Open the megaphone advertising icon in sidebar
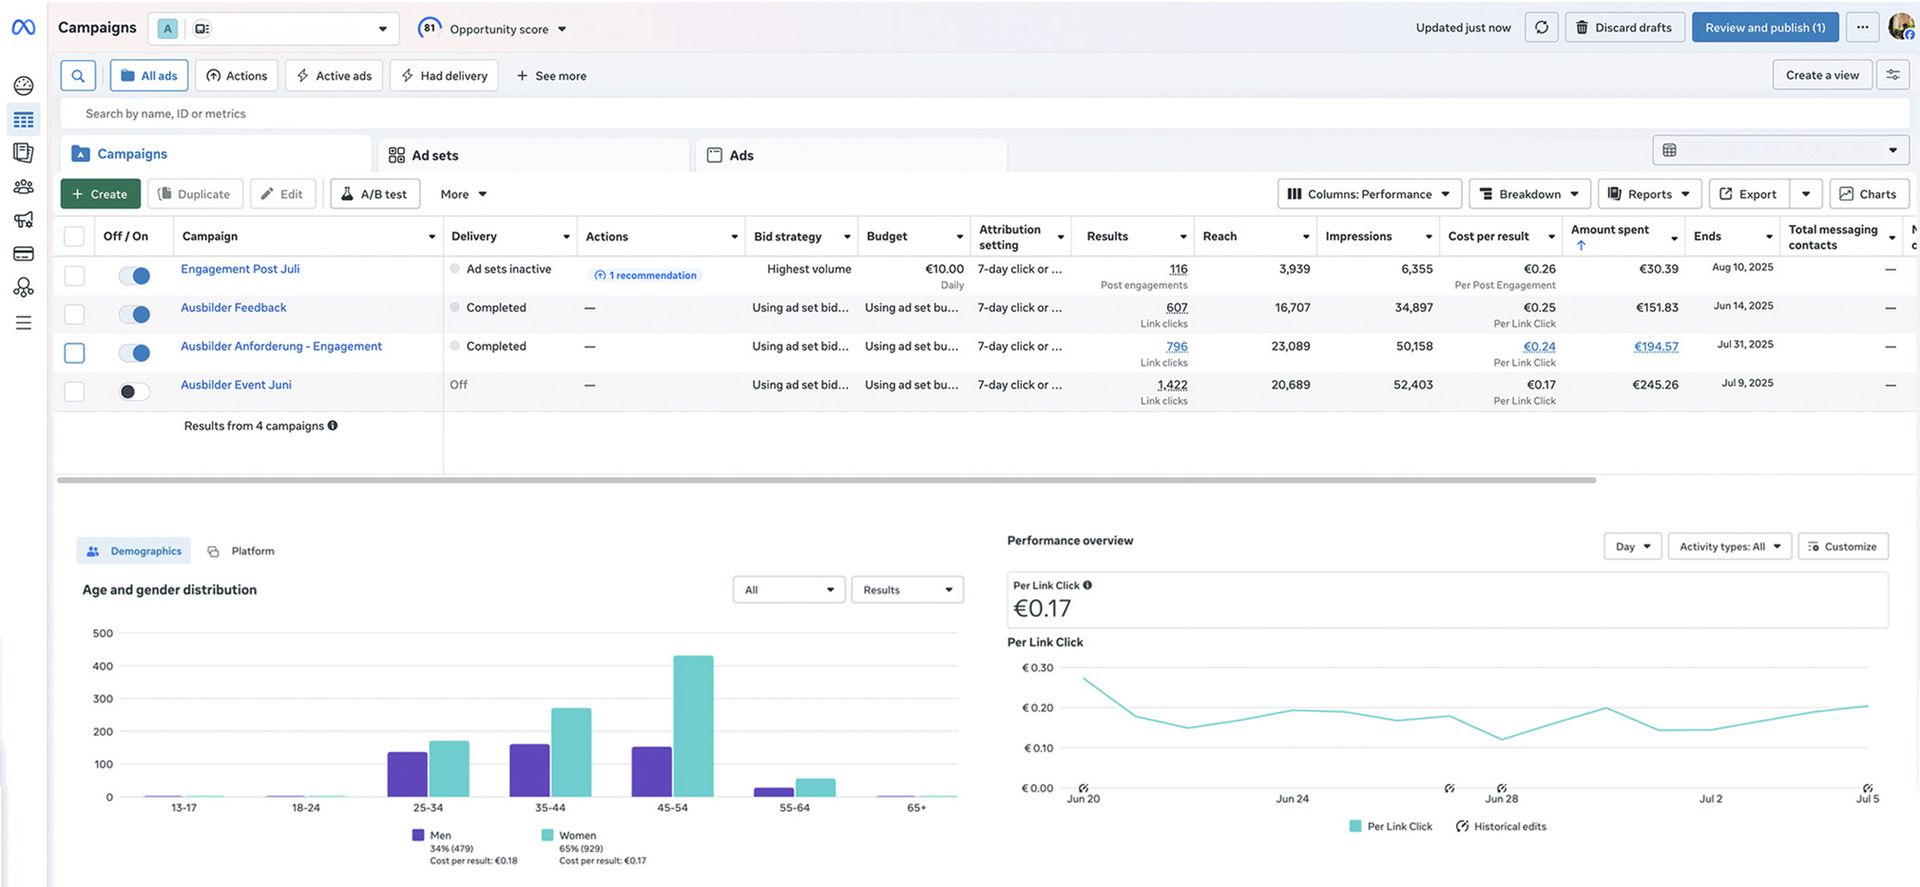 click(23, 220)
